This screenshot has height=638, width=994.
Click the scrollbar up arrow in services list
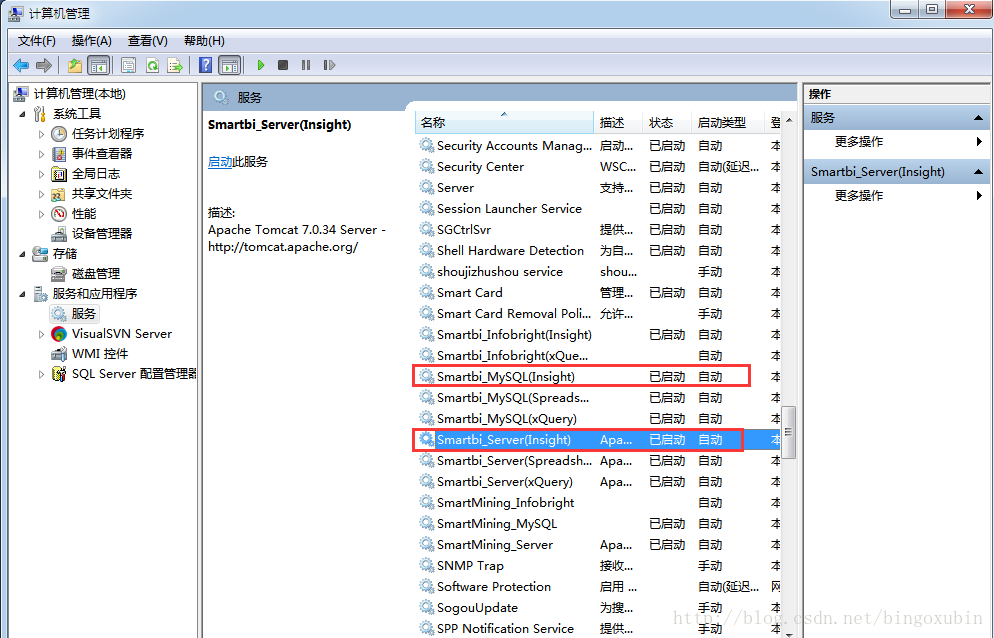[x=789, y=120]
